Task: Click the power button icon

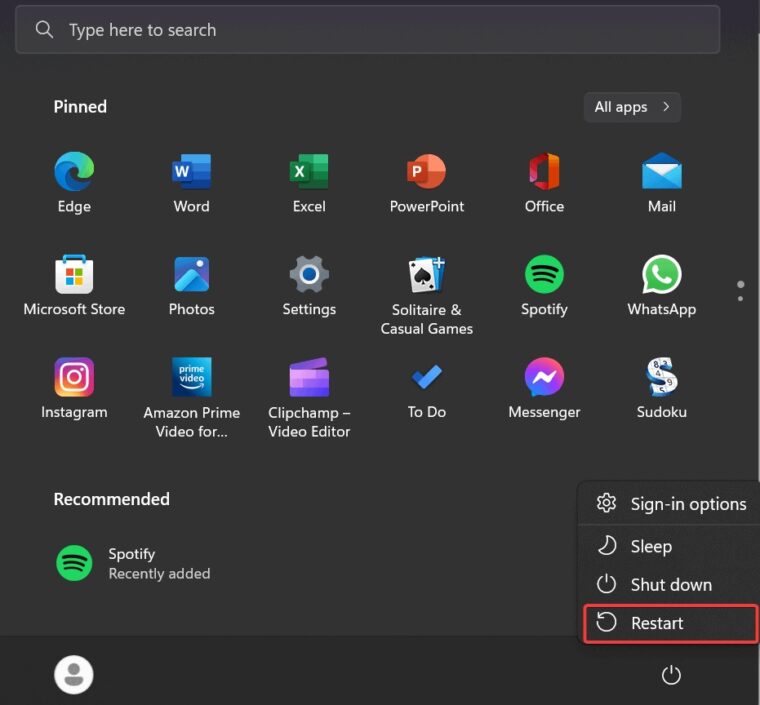Action: (671, 675)
